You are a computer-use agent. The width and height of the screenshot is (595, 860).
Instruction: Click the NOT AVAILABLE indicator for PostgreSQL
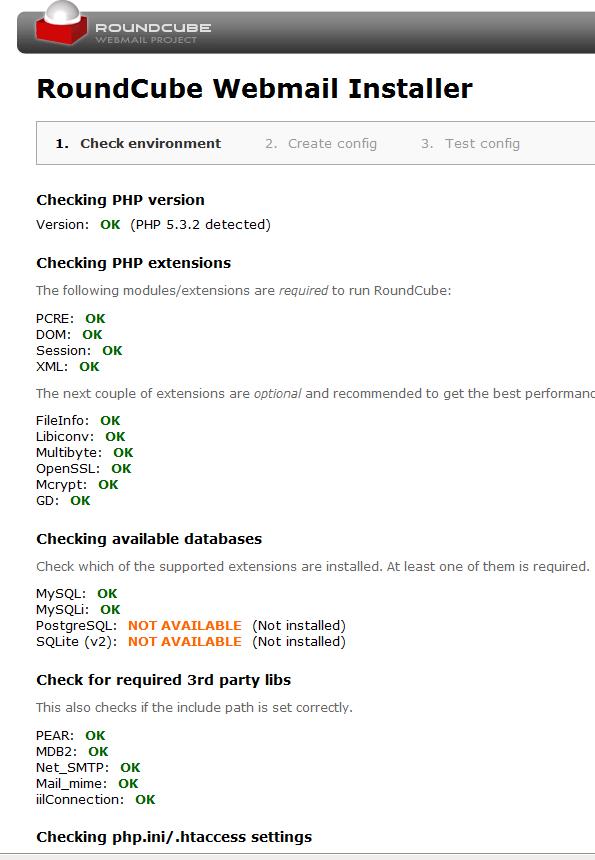(x=183, y=625)
